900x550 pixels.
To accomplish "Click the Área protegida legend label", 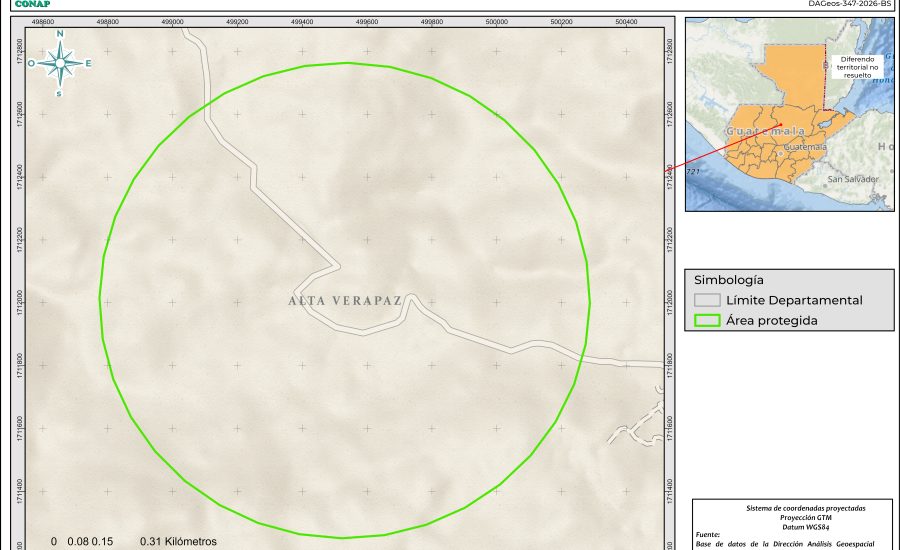I will 772,321.
